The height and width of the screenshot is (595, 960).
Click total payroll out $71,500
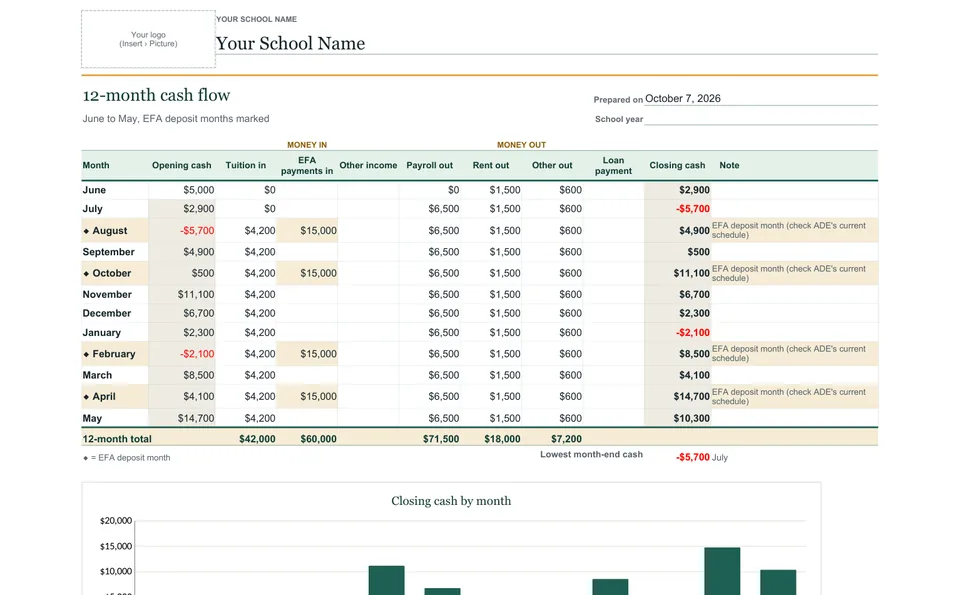pyautogui.click(x=441, y=439)
